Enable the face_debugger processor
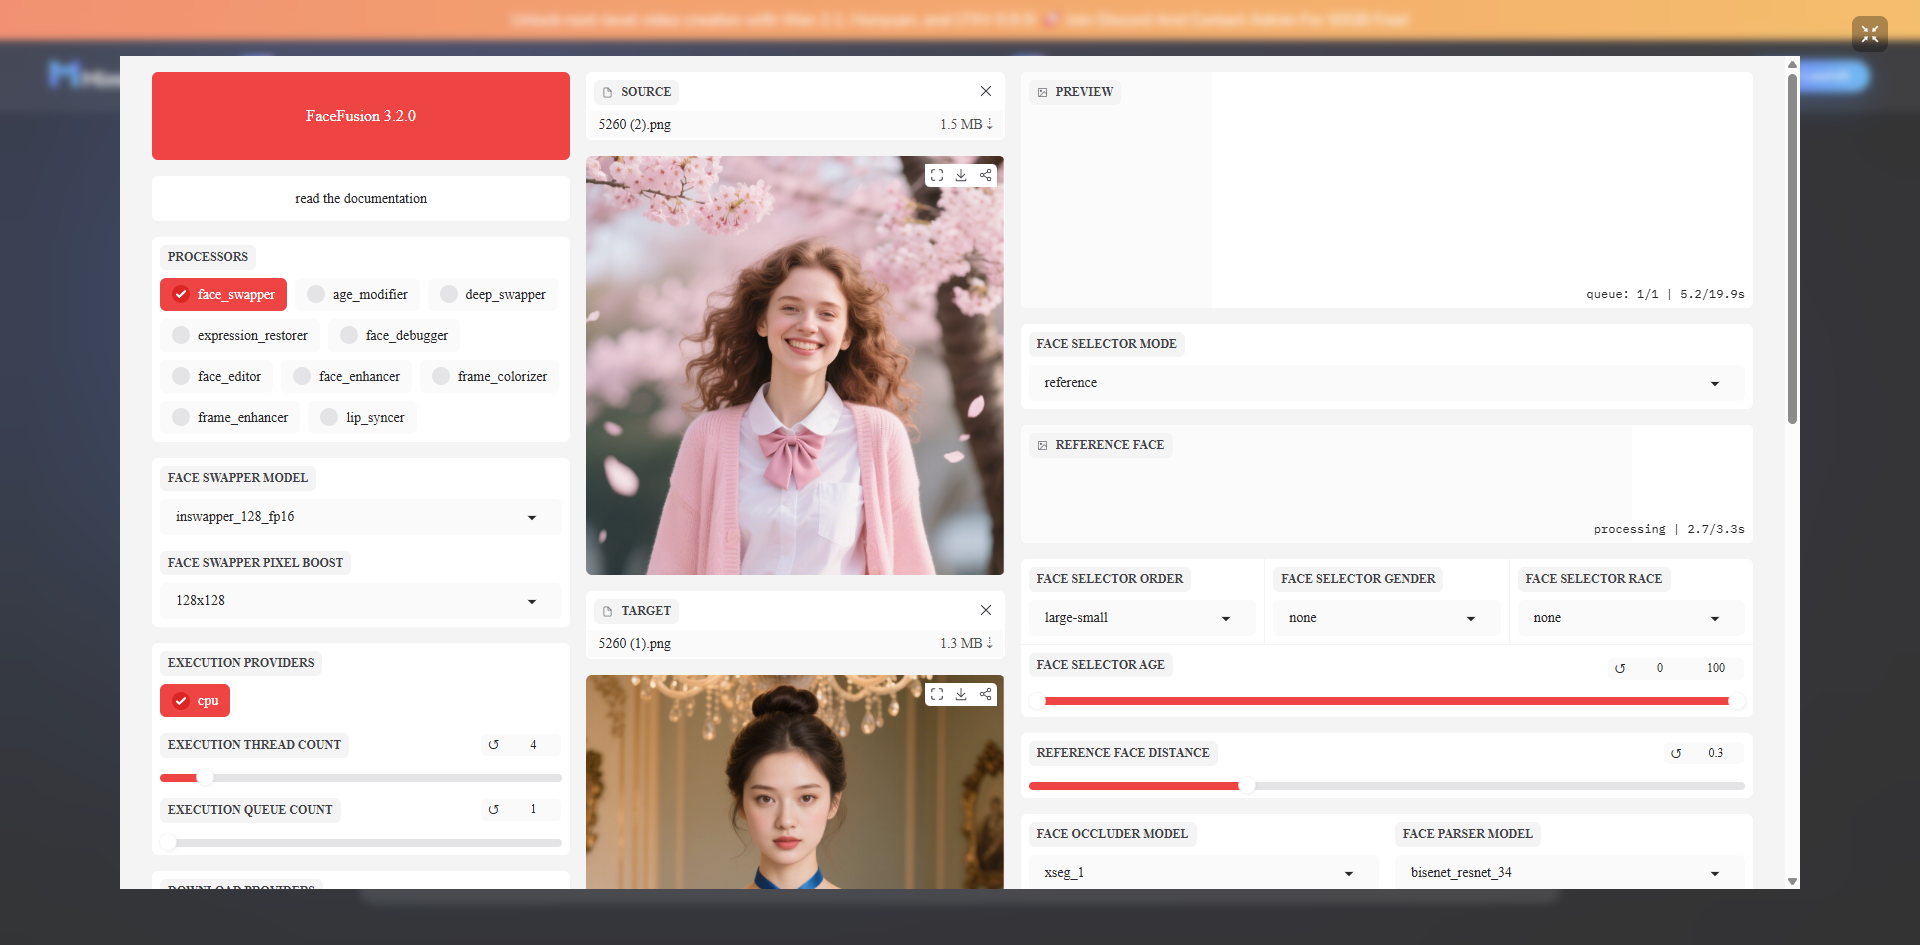 [x=394, y=336]
